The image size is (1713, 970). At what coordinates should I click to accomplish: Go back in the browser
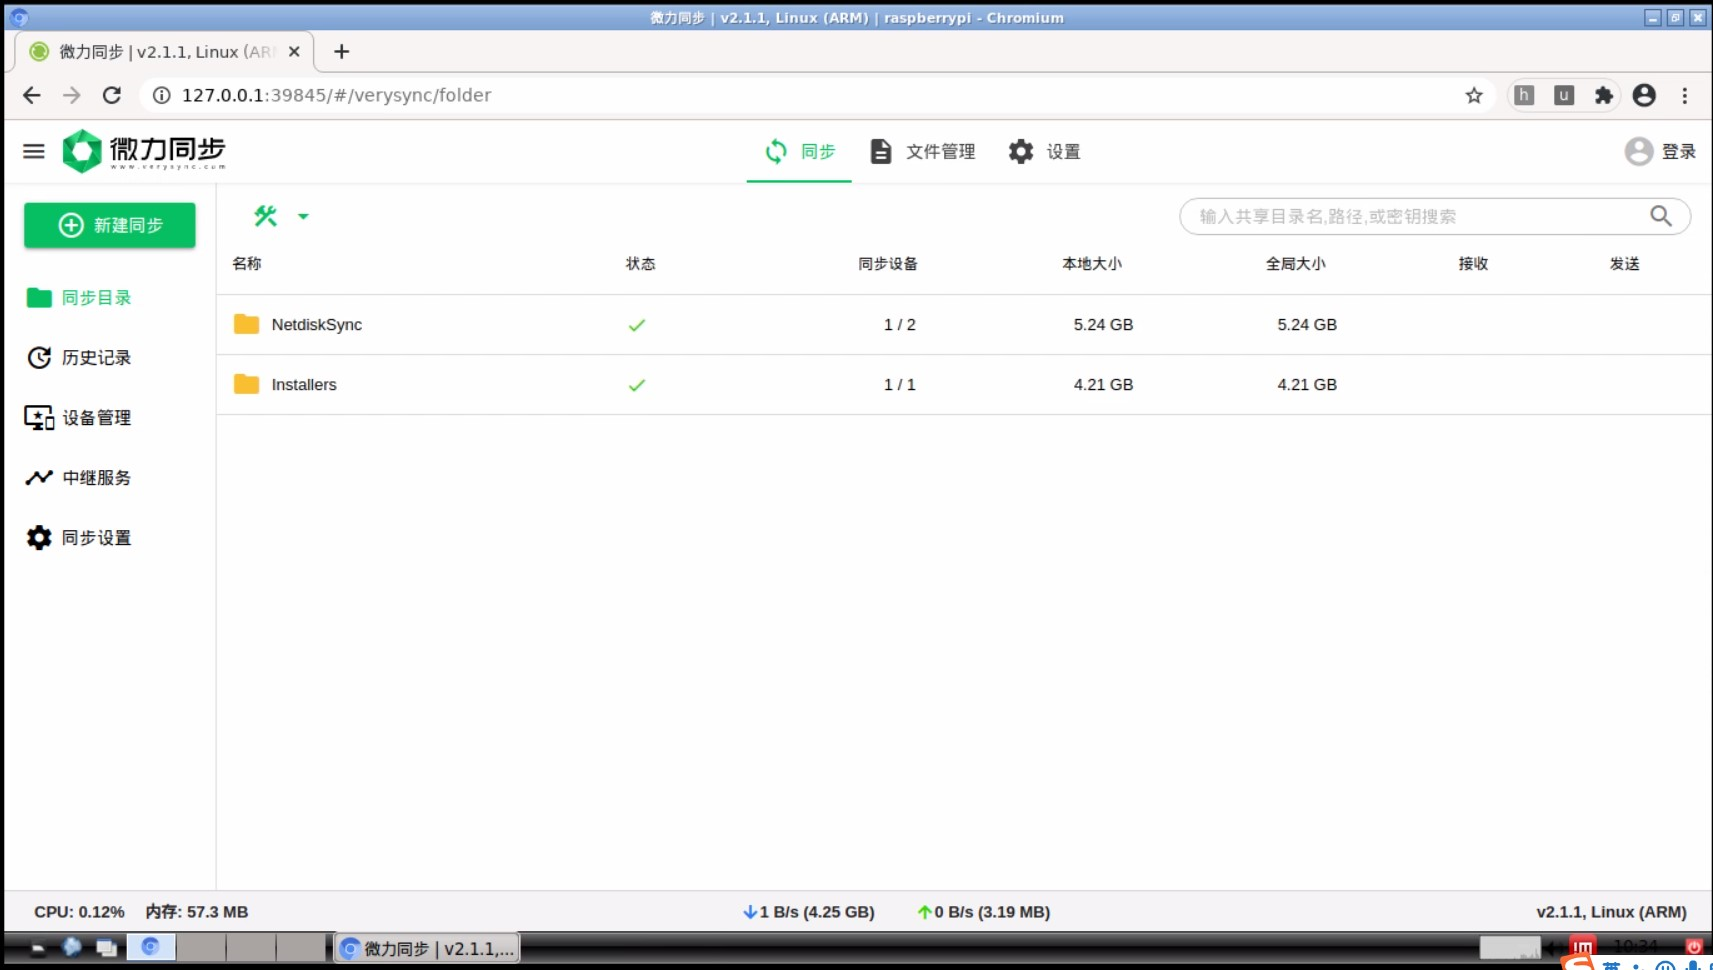pyautogui.click(x=32, y=95)
